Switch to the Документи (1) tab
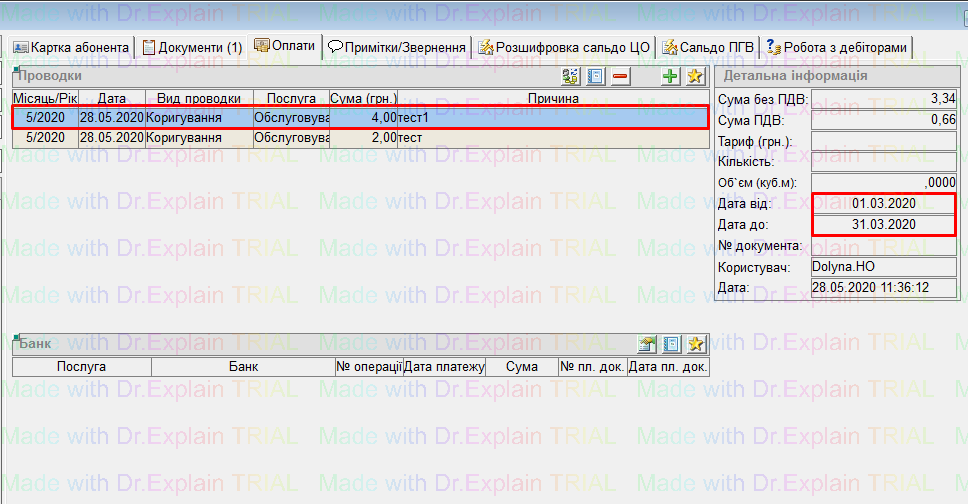Image resolution: width=968 pixels, height=504 pixels. 192,47
